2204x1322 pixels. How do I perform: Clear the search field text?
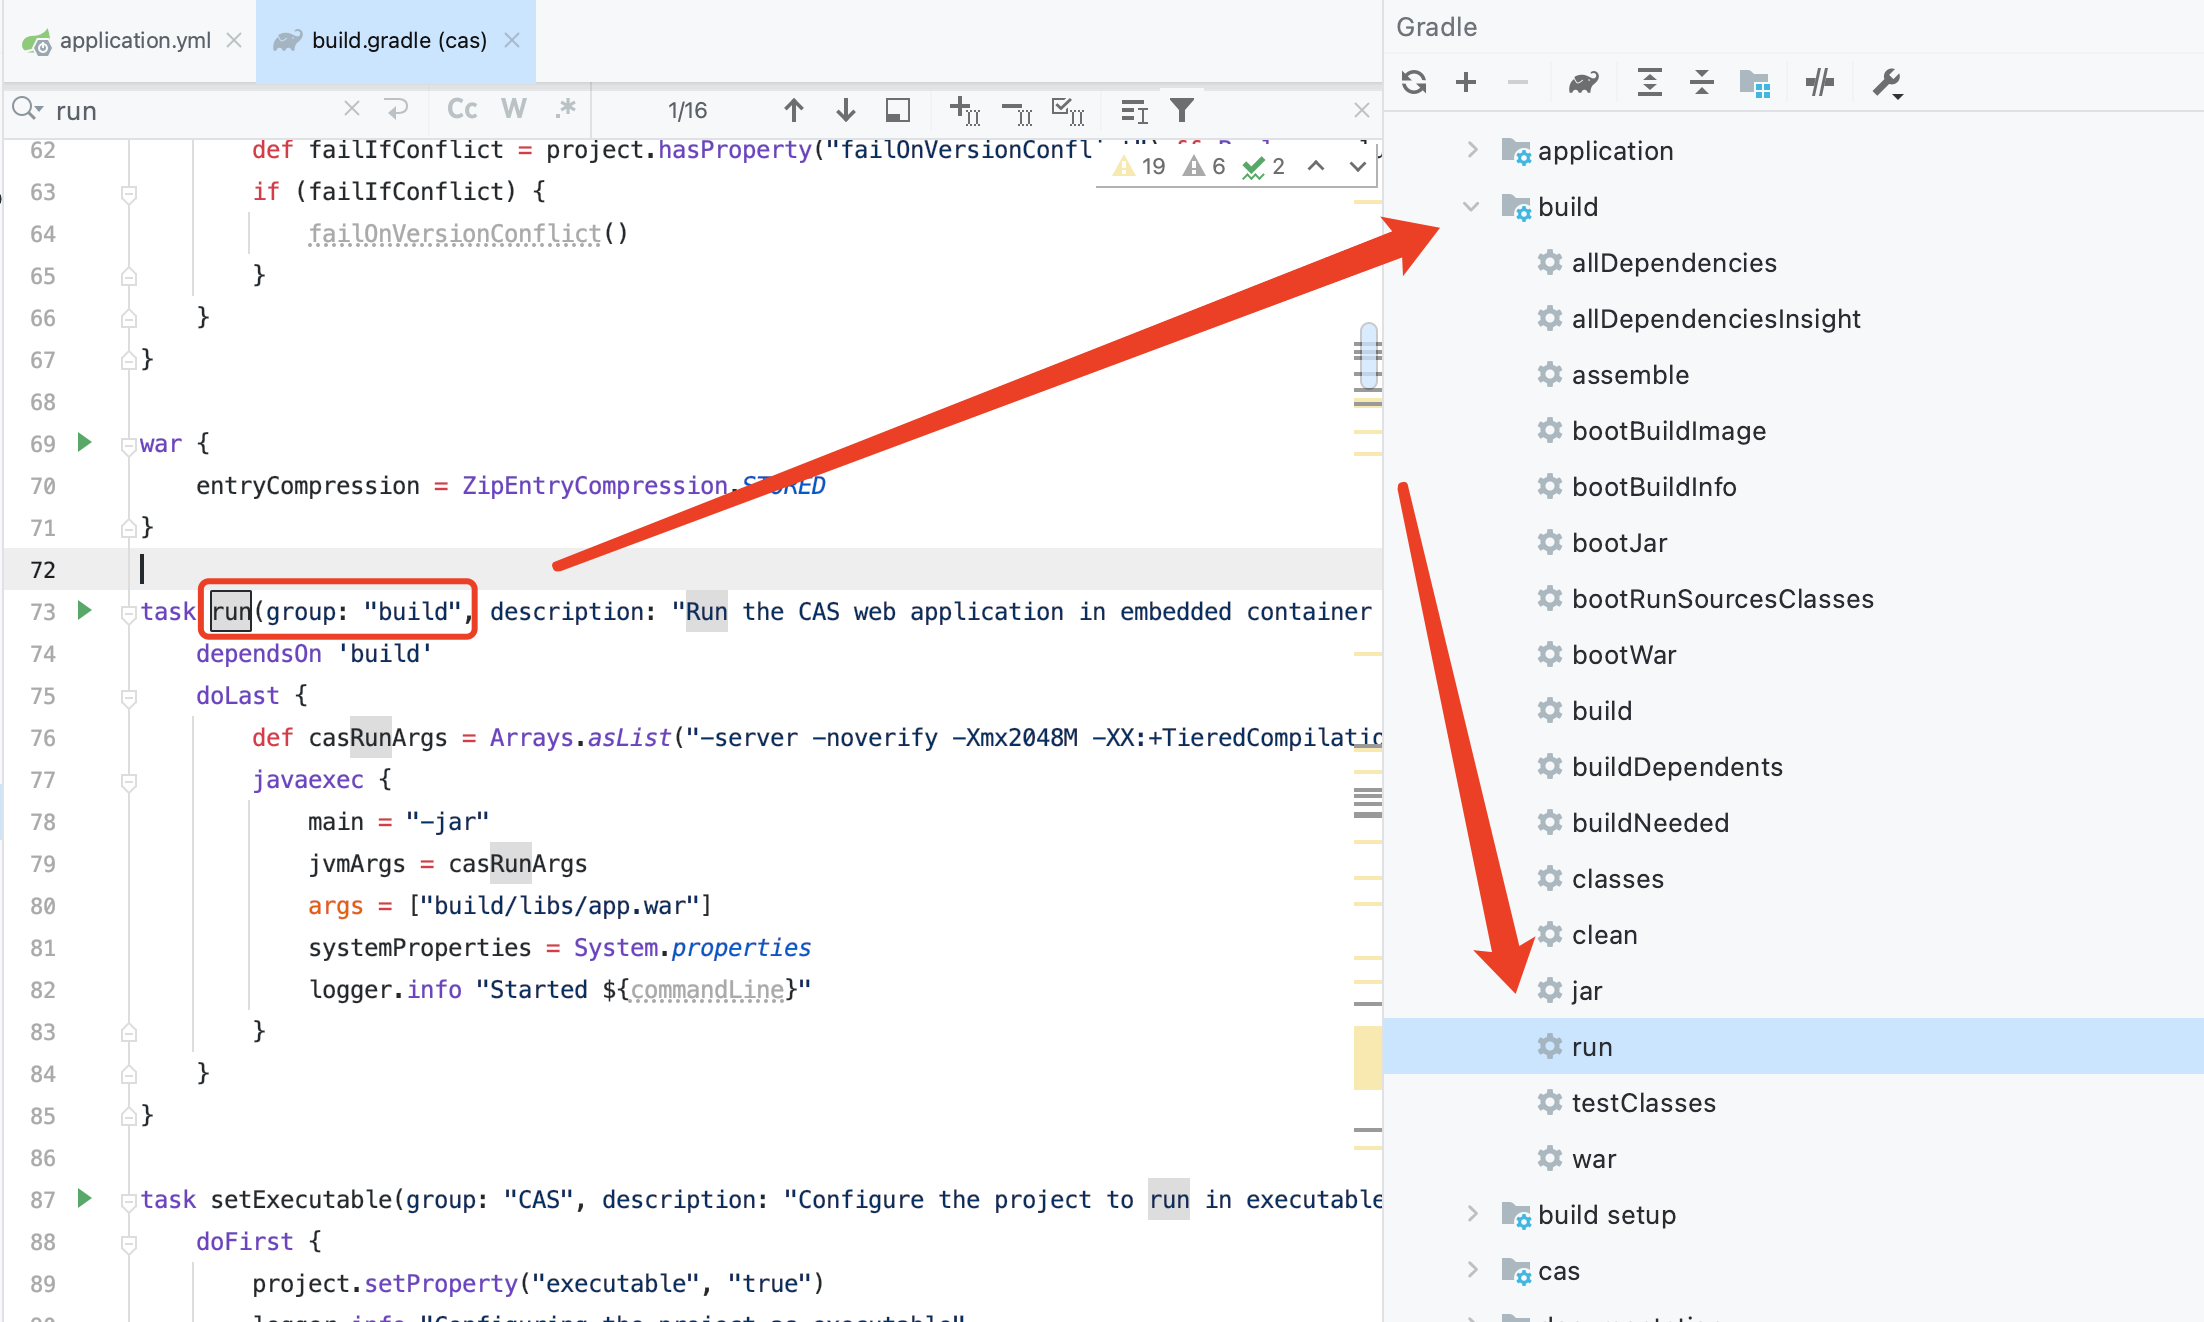[351, 108]
